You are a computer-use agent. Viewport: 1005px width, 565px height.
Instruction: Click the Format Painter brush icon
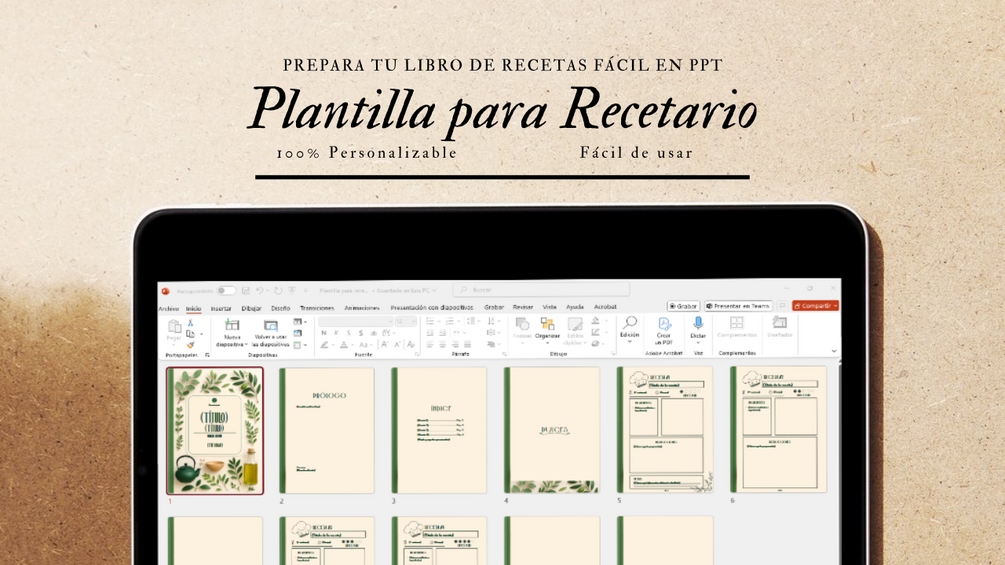pos(190,345)
